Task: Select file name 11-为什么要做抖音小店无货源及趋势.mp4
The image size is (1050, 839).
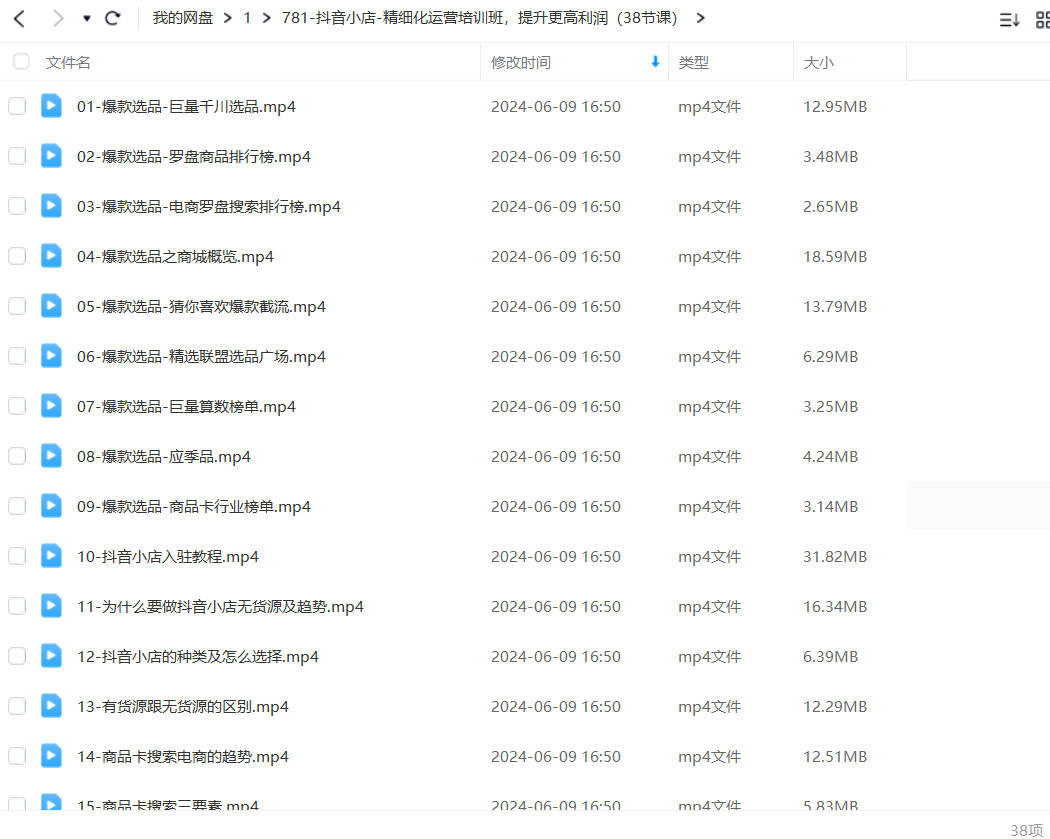Action: [220, 607]
